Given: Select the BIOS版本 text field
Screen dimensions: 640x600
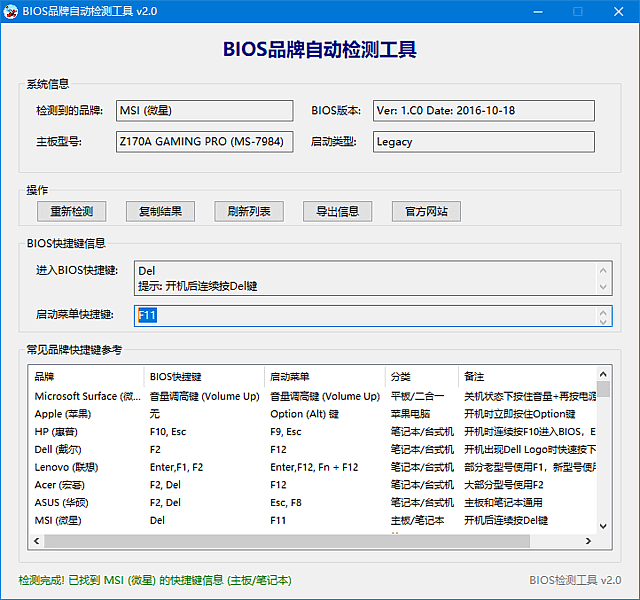Looking at the screenshot, I should 483,110.
